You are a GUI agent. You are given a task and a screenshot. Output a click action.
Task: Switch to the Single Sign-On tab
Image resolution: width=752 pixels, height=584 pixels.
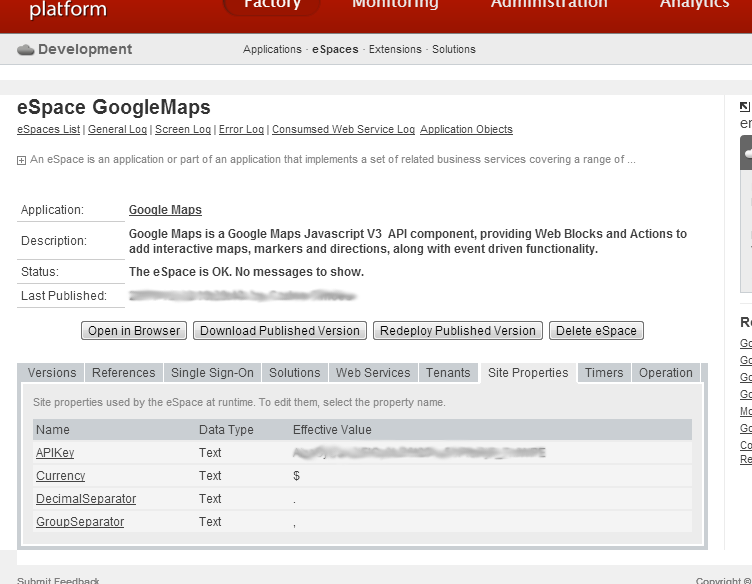pyautogui.click(x=212, y=373)
